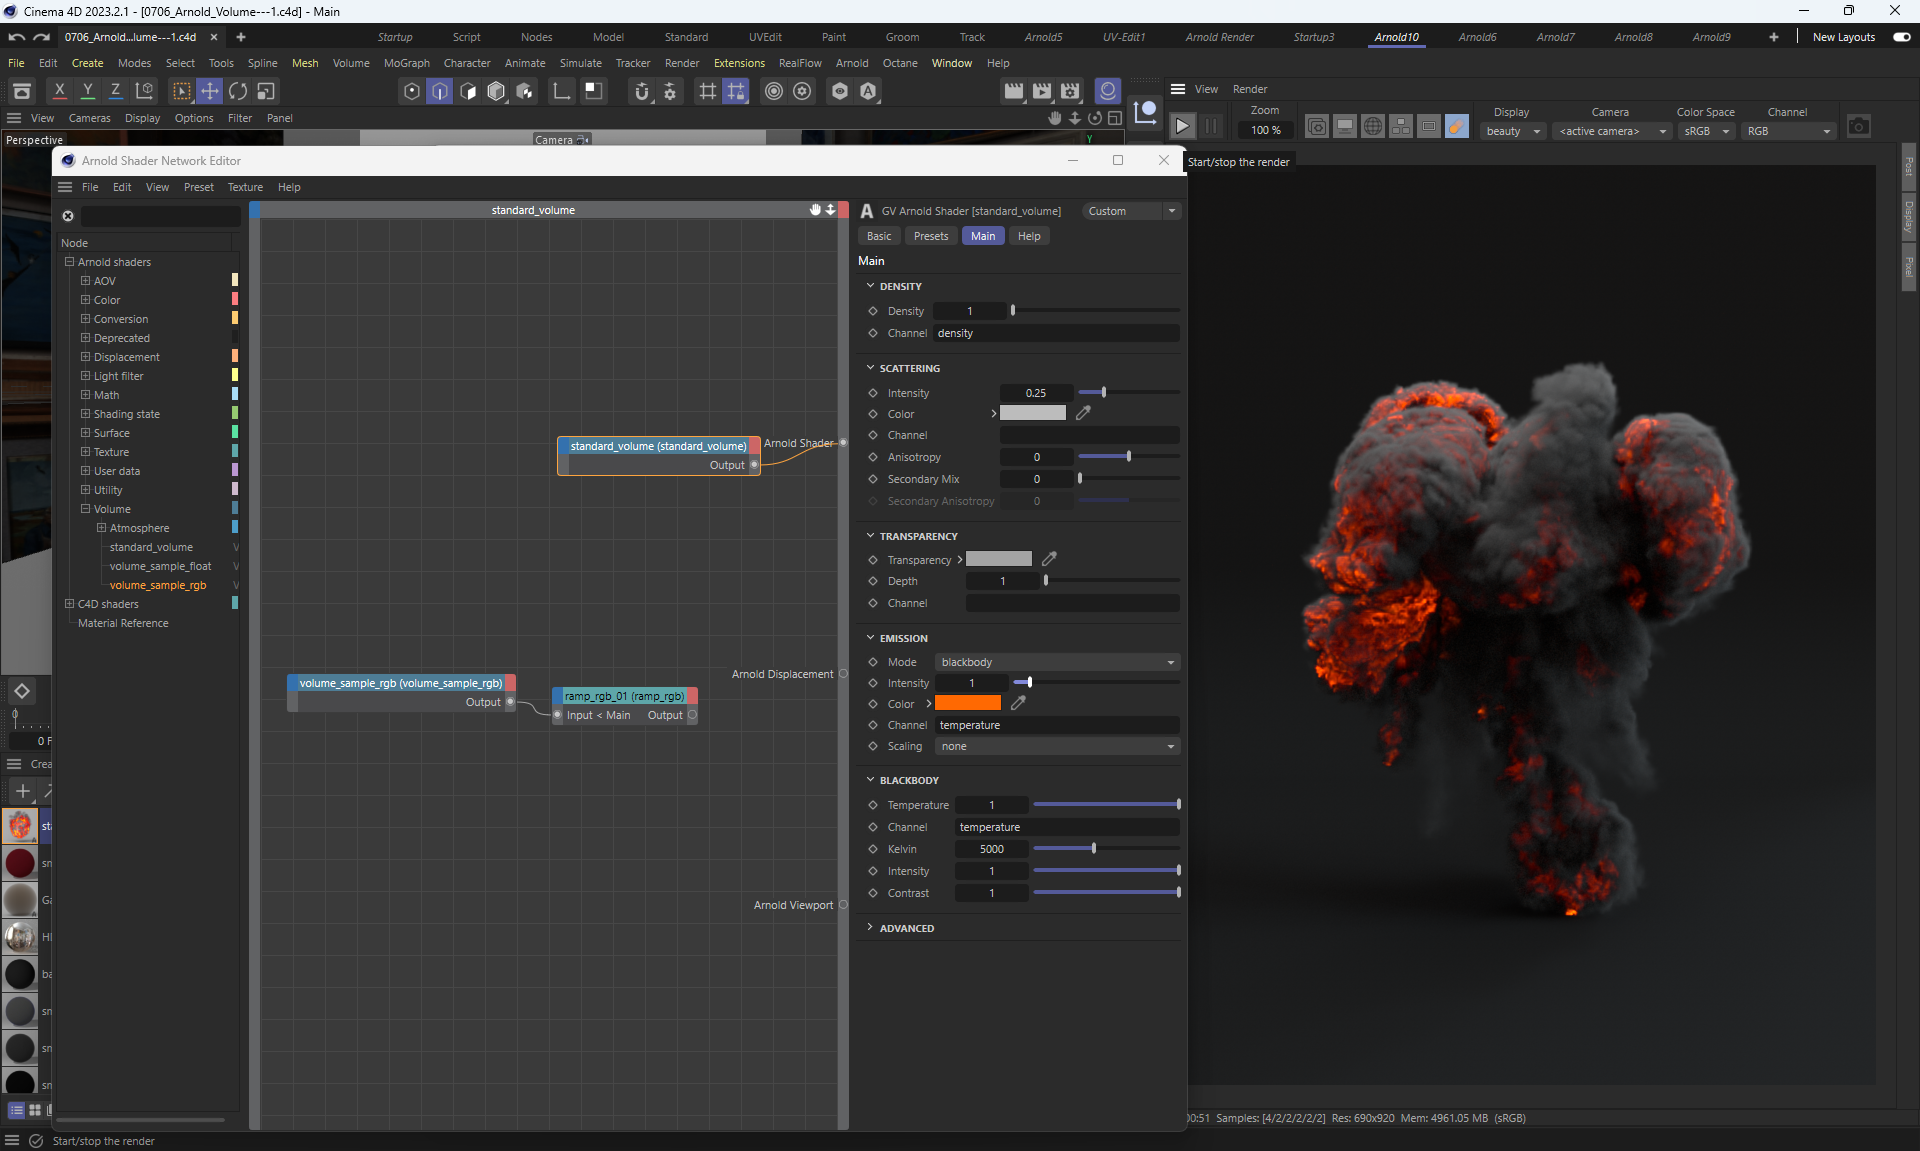Click the globe icon in render toolbar
This screenshot has height=1151, width=1920.
point(1373,126)
